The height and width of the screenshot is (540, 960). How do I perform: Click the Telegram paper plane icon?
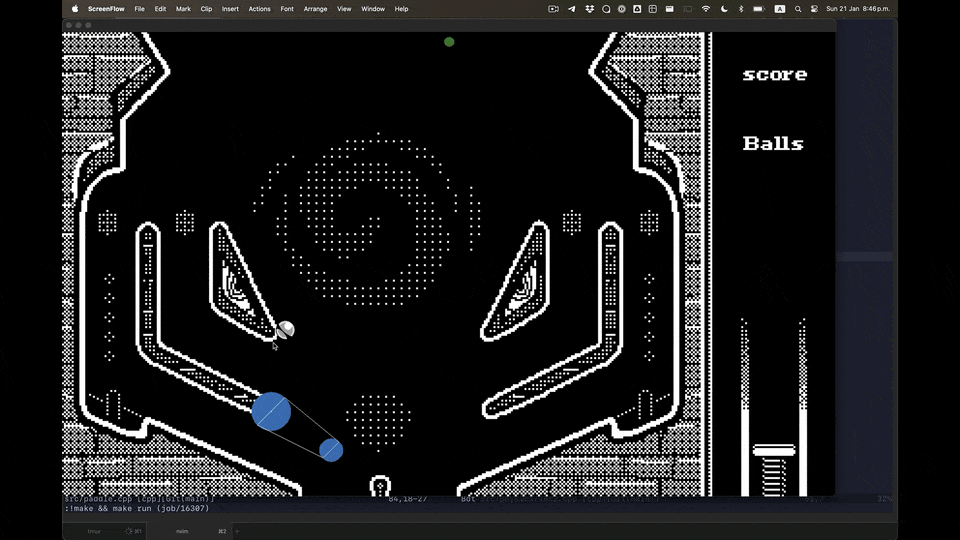572,9
